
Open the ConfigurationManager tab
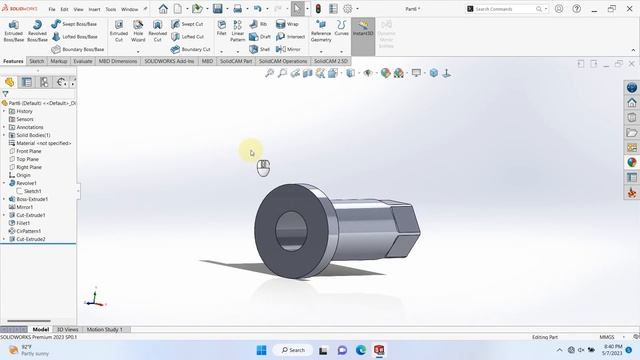point(44,82)
